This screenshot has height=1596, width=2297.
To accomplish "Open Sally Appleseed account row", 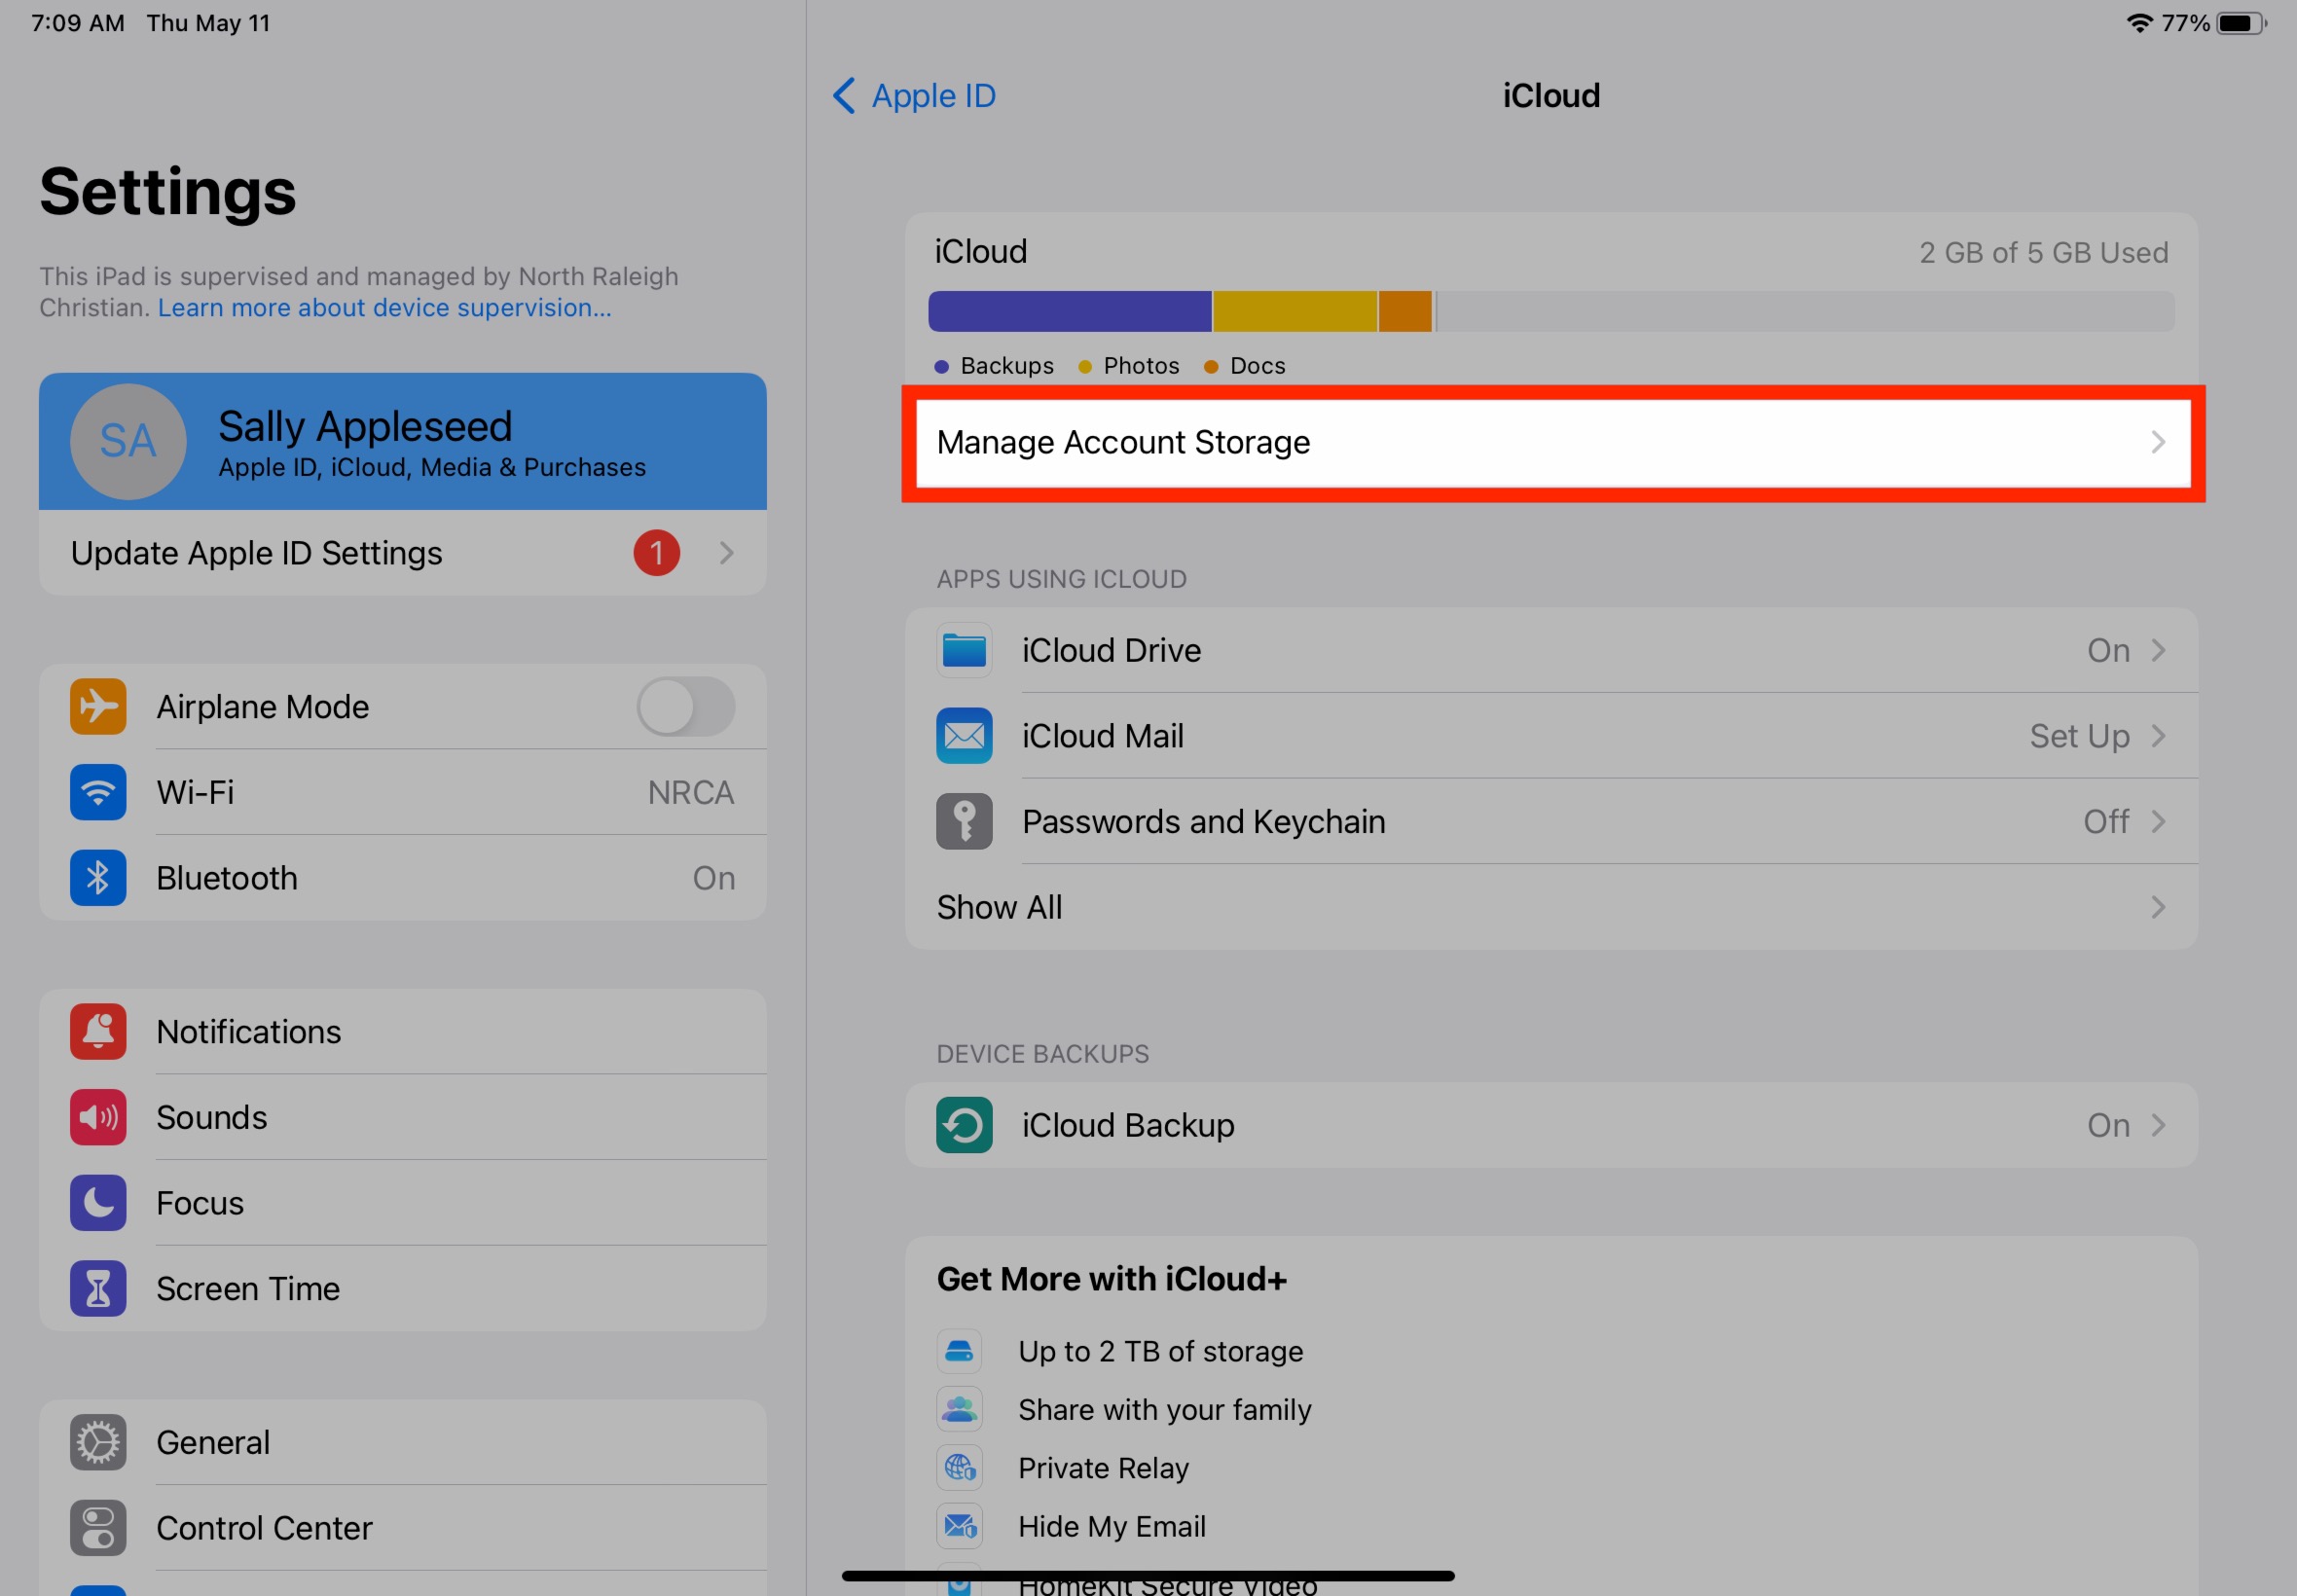I will pyautogui.click(x=403, y=441).
